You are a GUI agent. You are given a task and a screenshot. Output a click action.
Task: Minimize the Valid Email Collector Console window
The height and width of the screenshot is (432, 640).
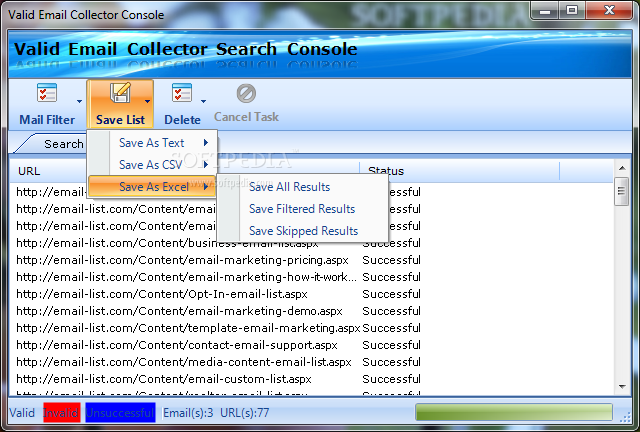pos(544,11)
